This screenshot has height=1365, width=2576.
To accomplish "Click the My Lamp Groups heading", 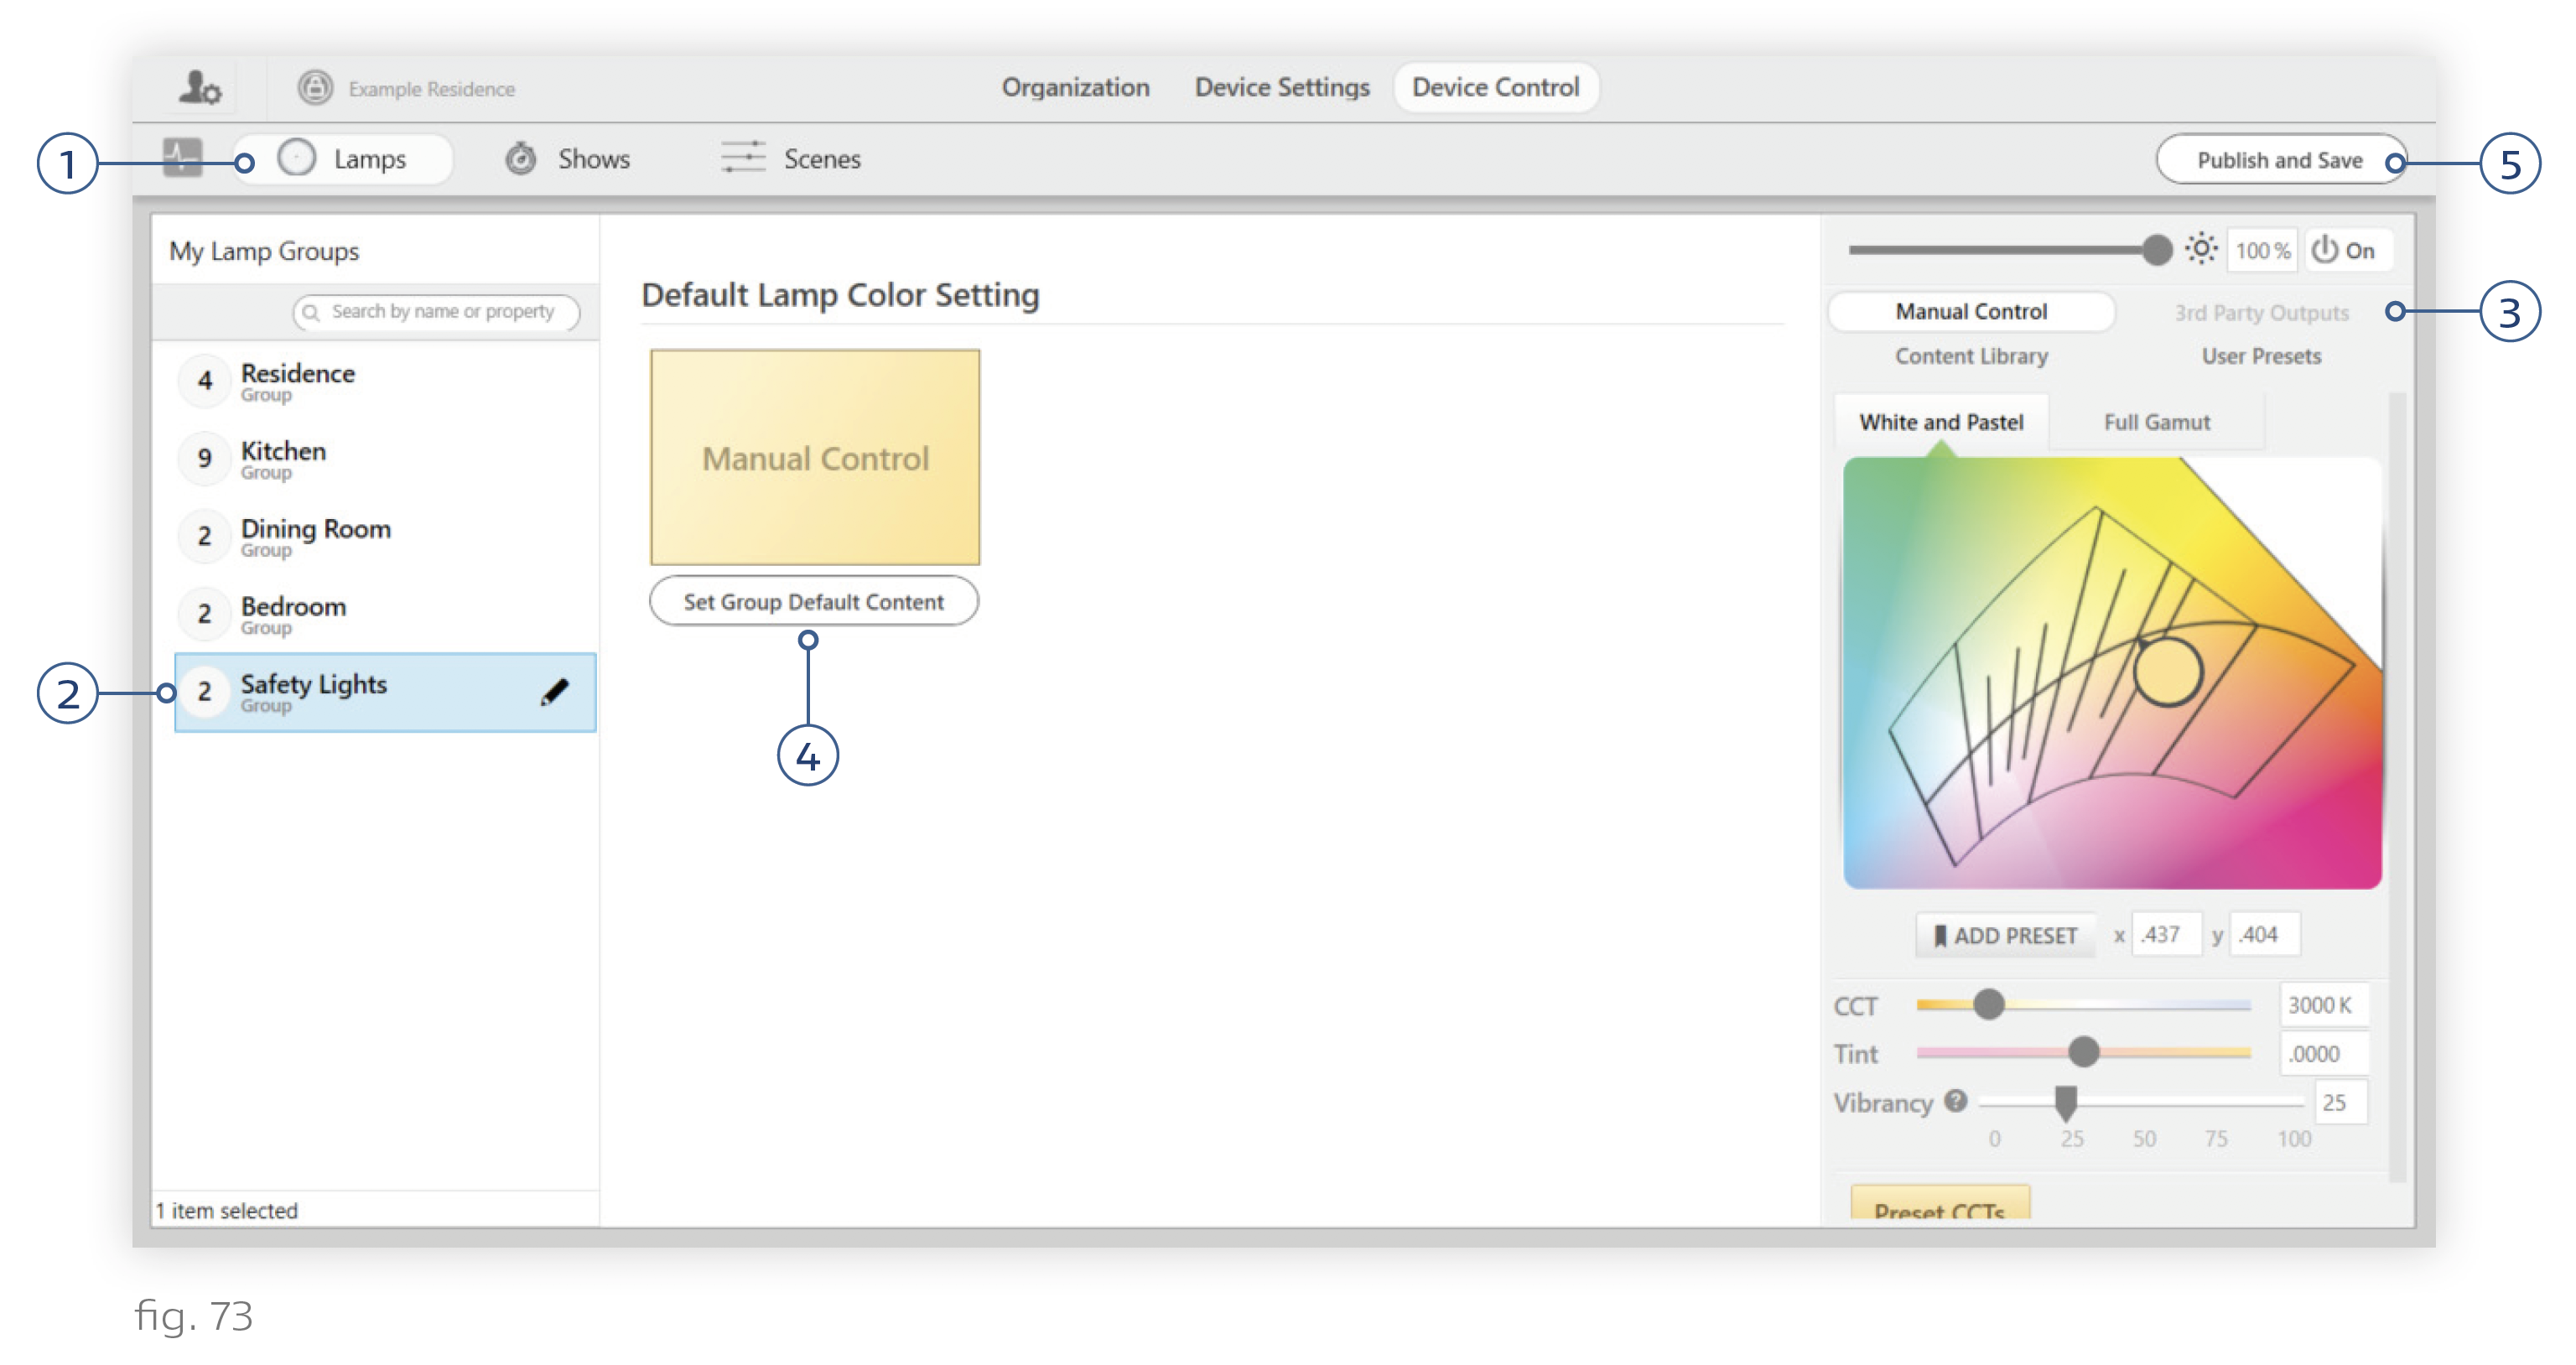I will point(264,251).
